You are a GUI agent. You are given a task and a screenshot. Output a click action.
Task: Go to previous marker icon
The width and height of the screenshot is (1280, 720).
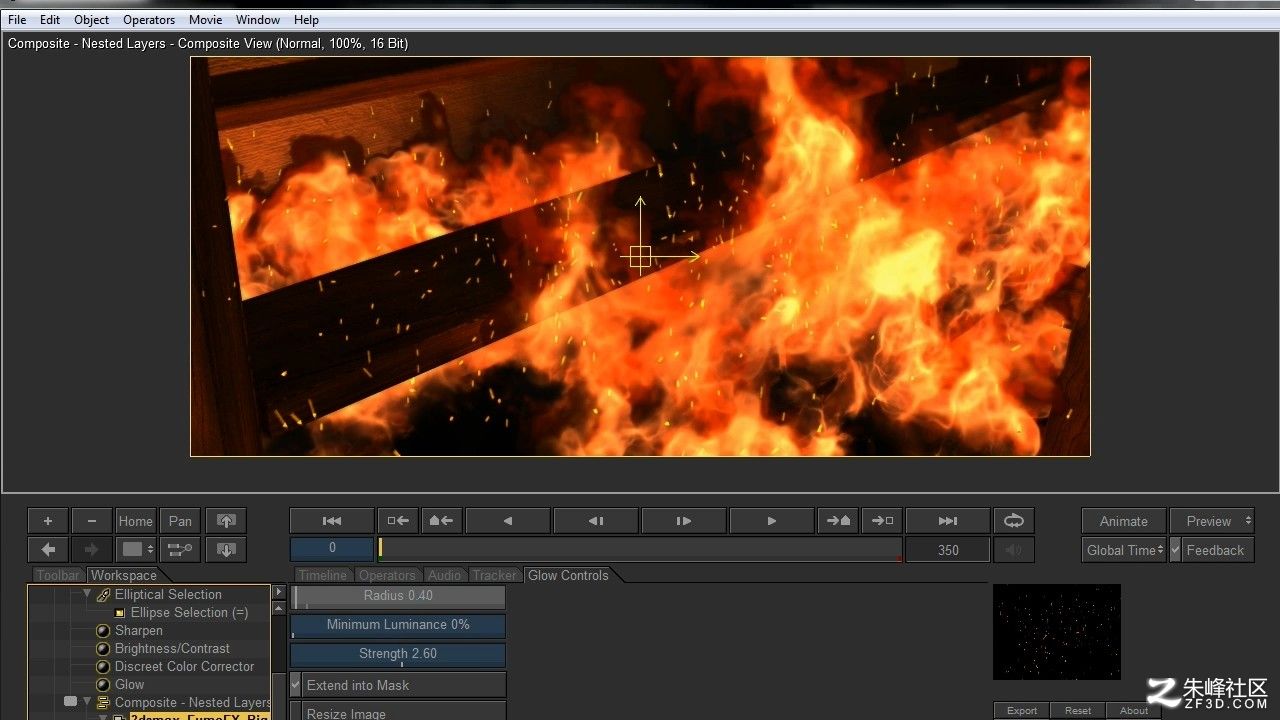[398, 521]
